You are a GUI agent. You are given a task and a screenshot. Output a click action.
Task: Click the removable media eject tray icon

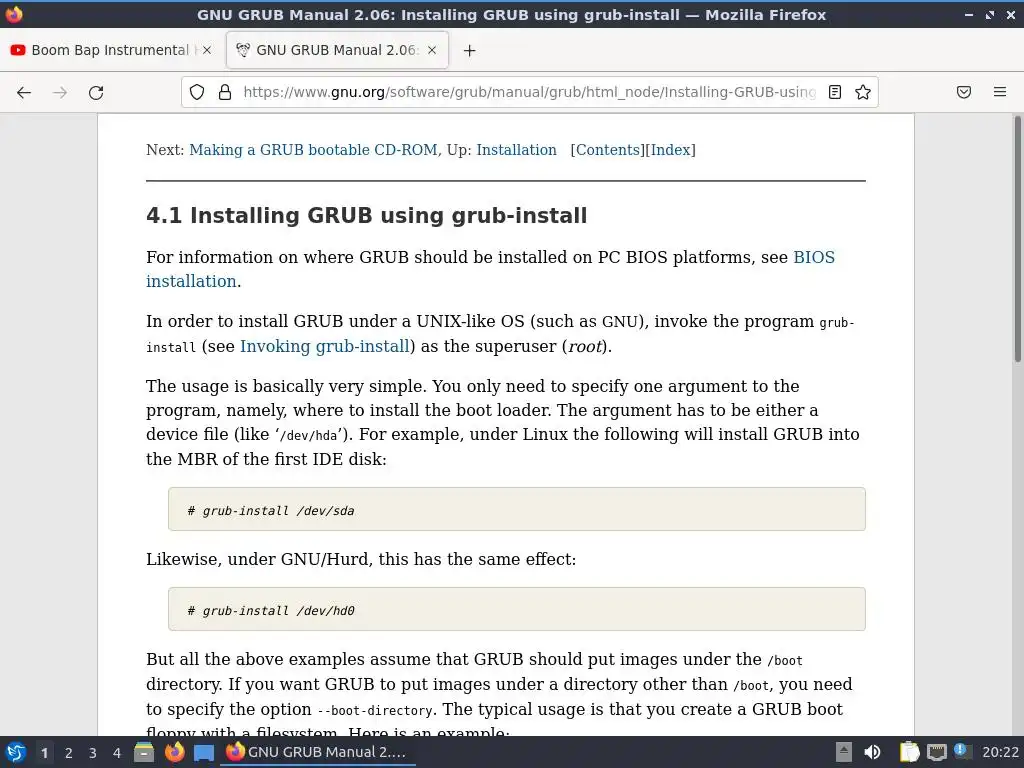pyautogui.click(x=844, y=752)
